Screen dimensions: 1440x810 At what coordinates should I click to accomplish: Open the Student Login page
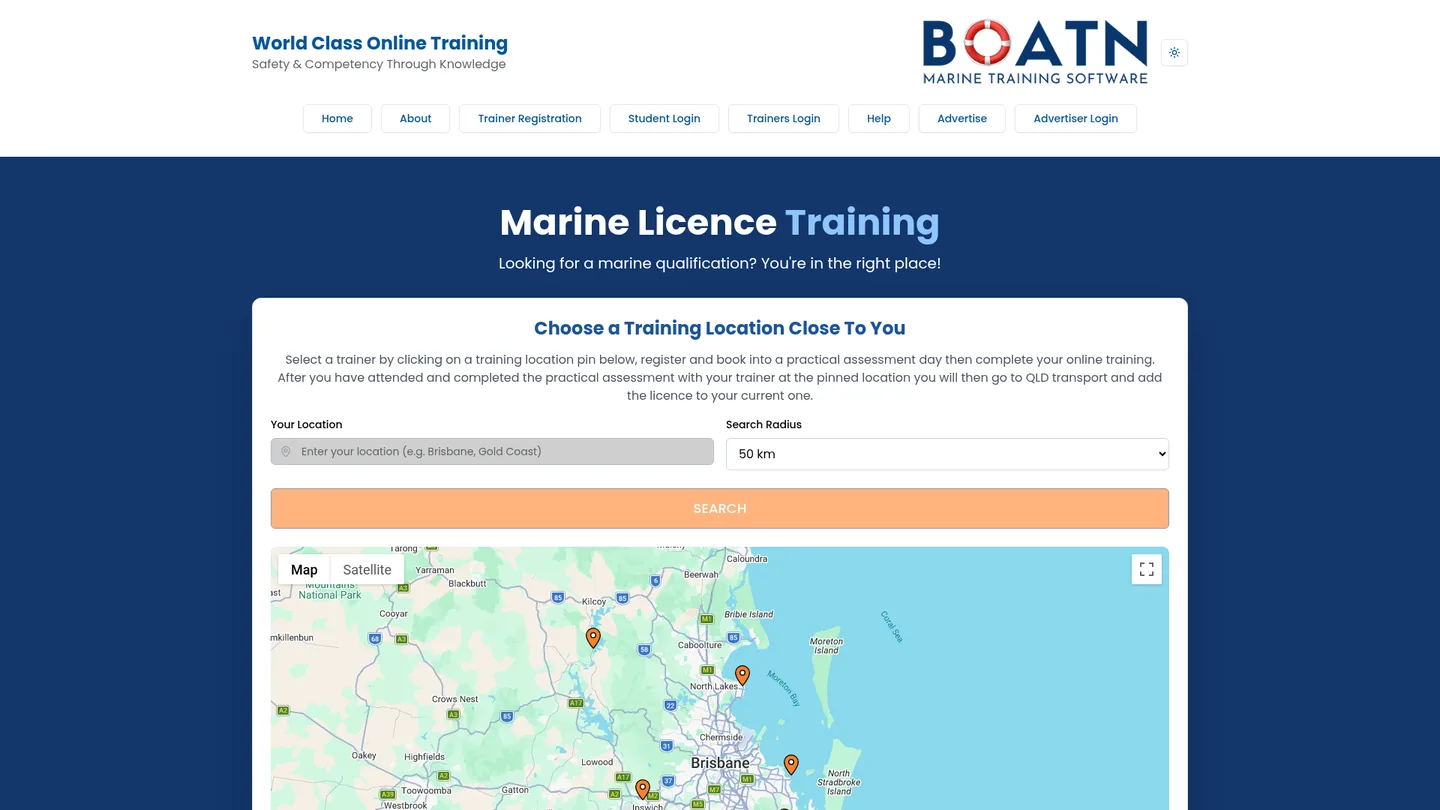tap(664, 118)
